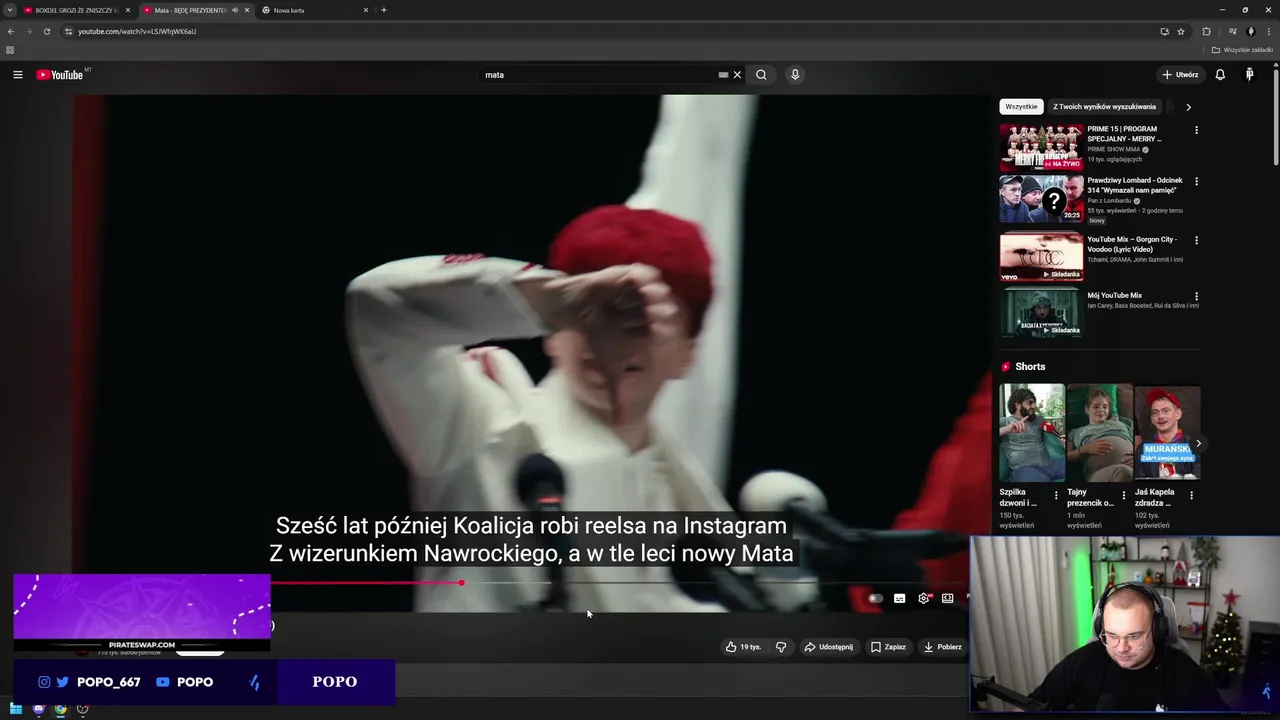Run the search with the magnifier button

(x=761, y=75)
